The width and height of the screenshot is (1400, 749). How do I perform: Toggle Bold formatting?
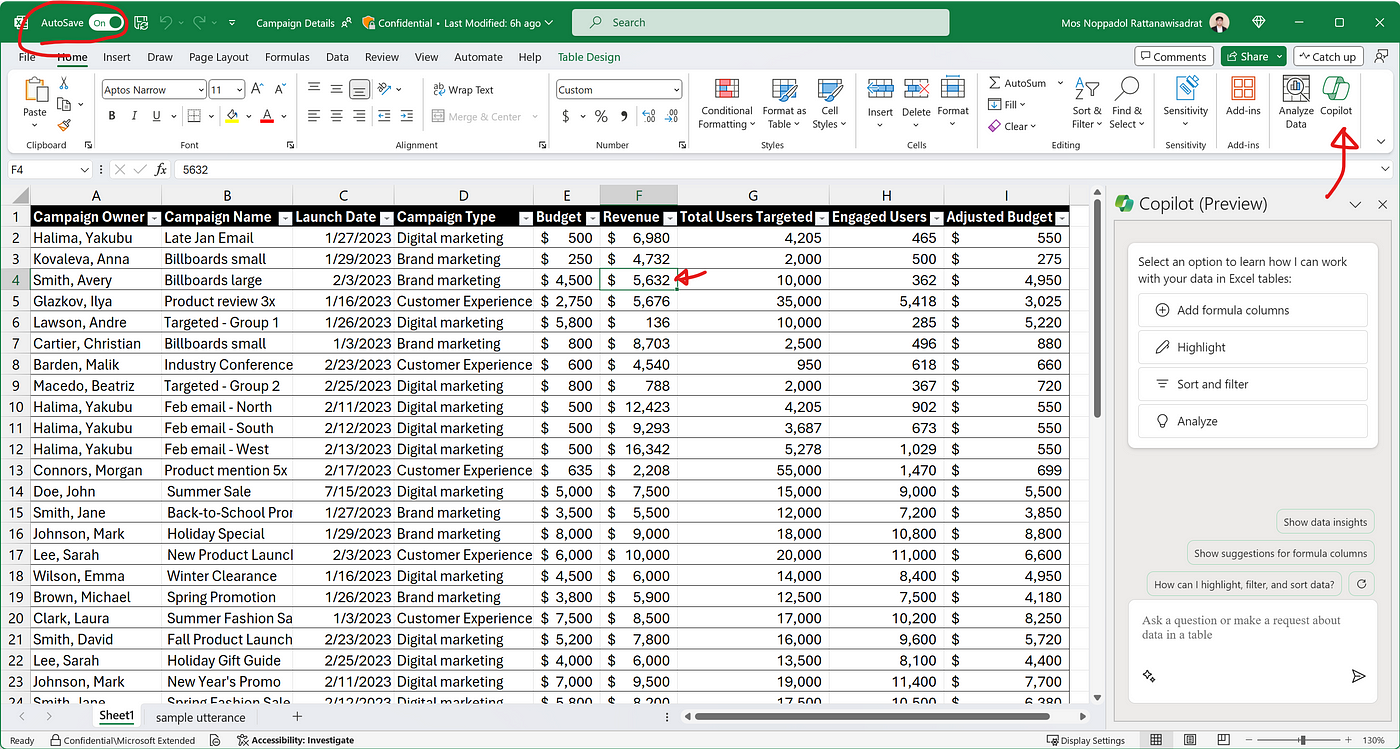point(112,116)
